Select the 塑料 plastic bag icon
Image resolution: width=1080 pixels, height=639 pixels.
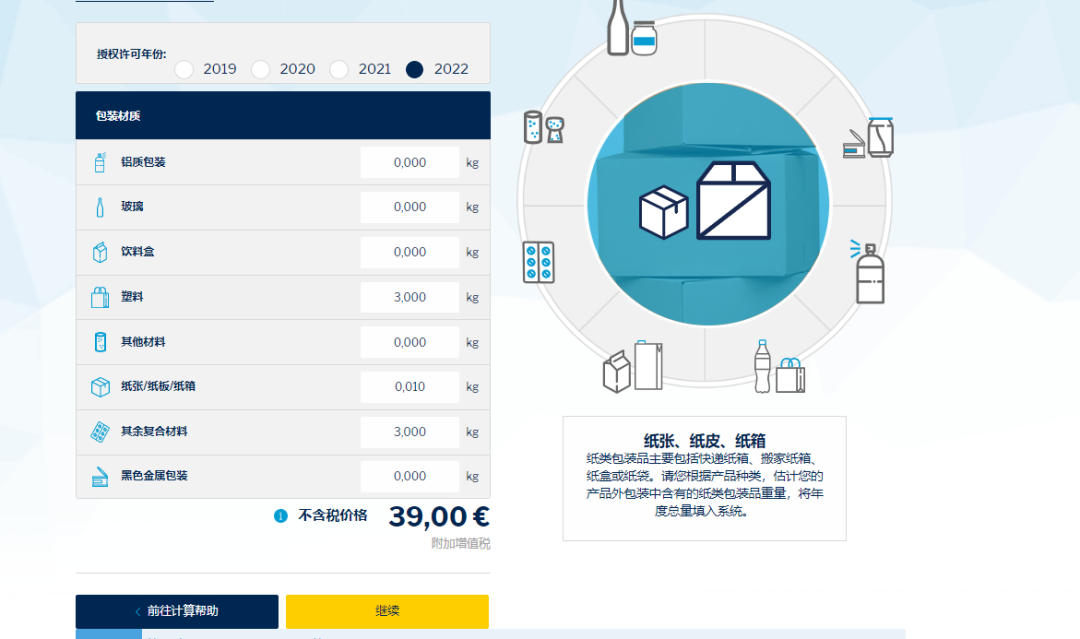click(x=98, y=296)
